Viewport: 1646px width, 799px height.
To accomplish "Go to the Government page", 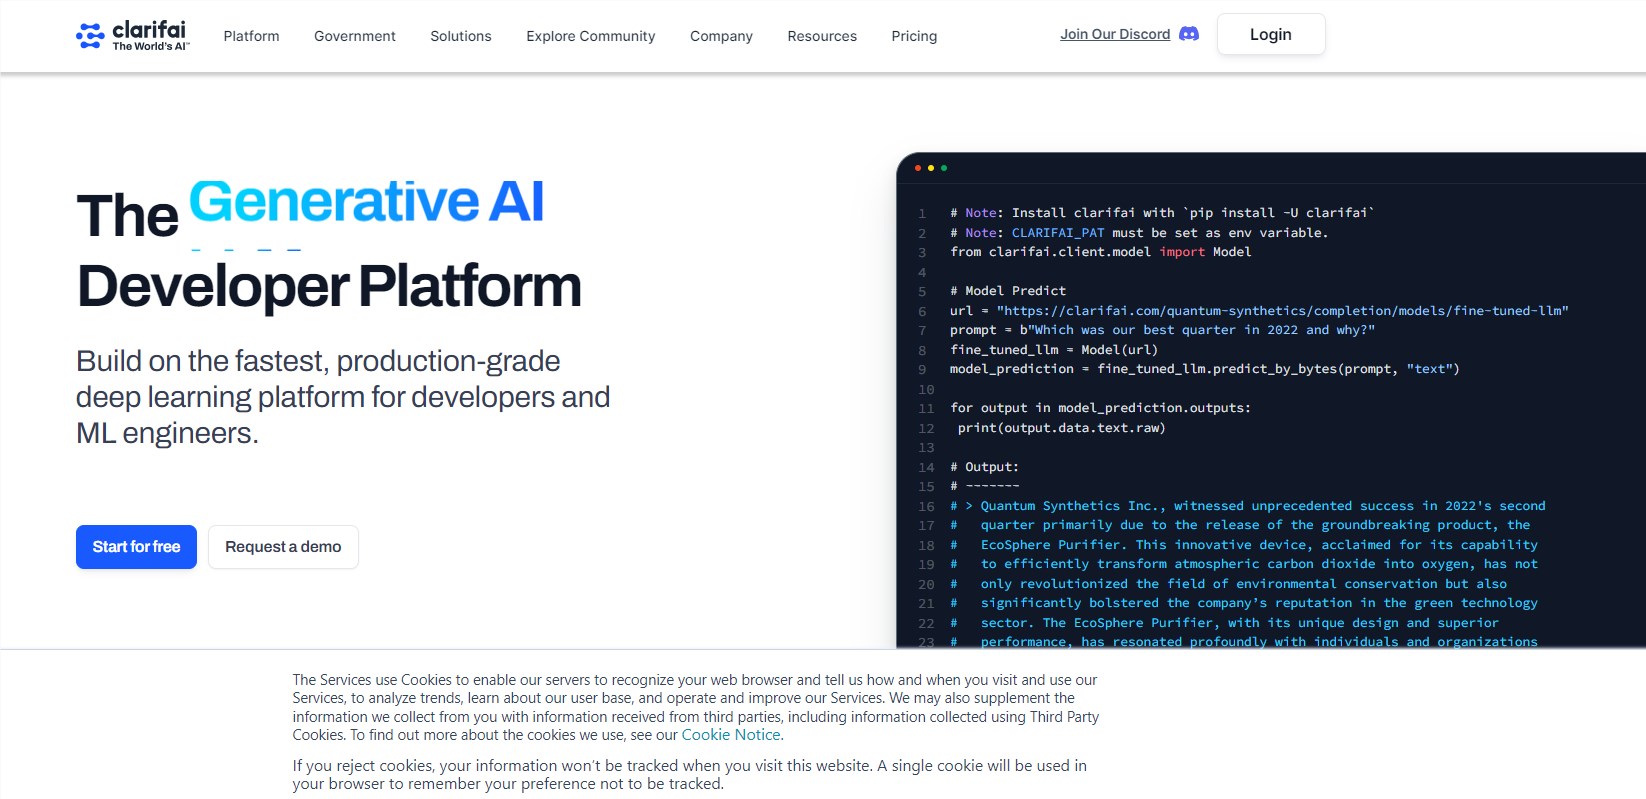I will [354, 36].
